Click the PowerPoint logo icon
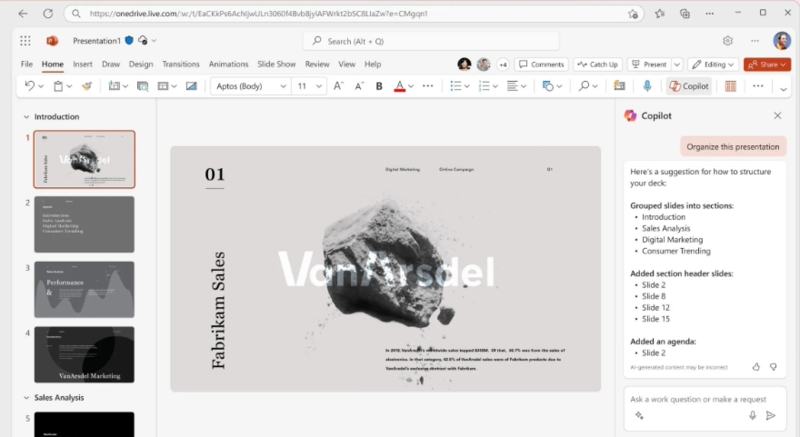 (52, 41)
